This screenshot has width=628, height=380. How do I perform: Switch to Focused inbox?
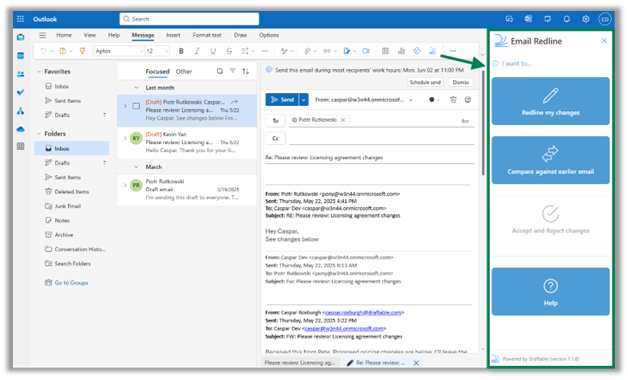[x=157, y=71]
